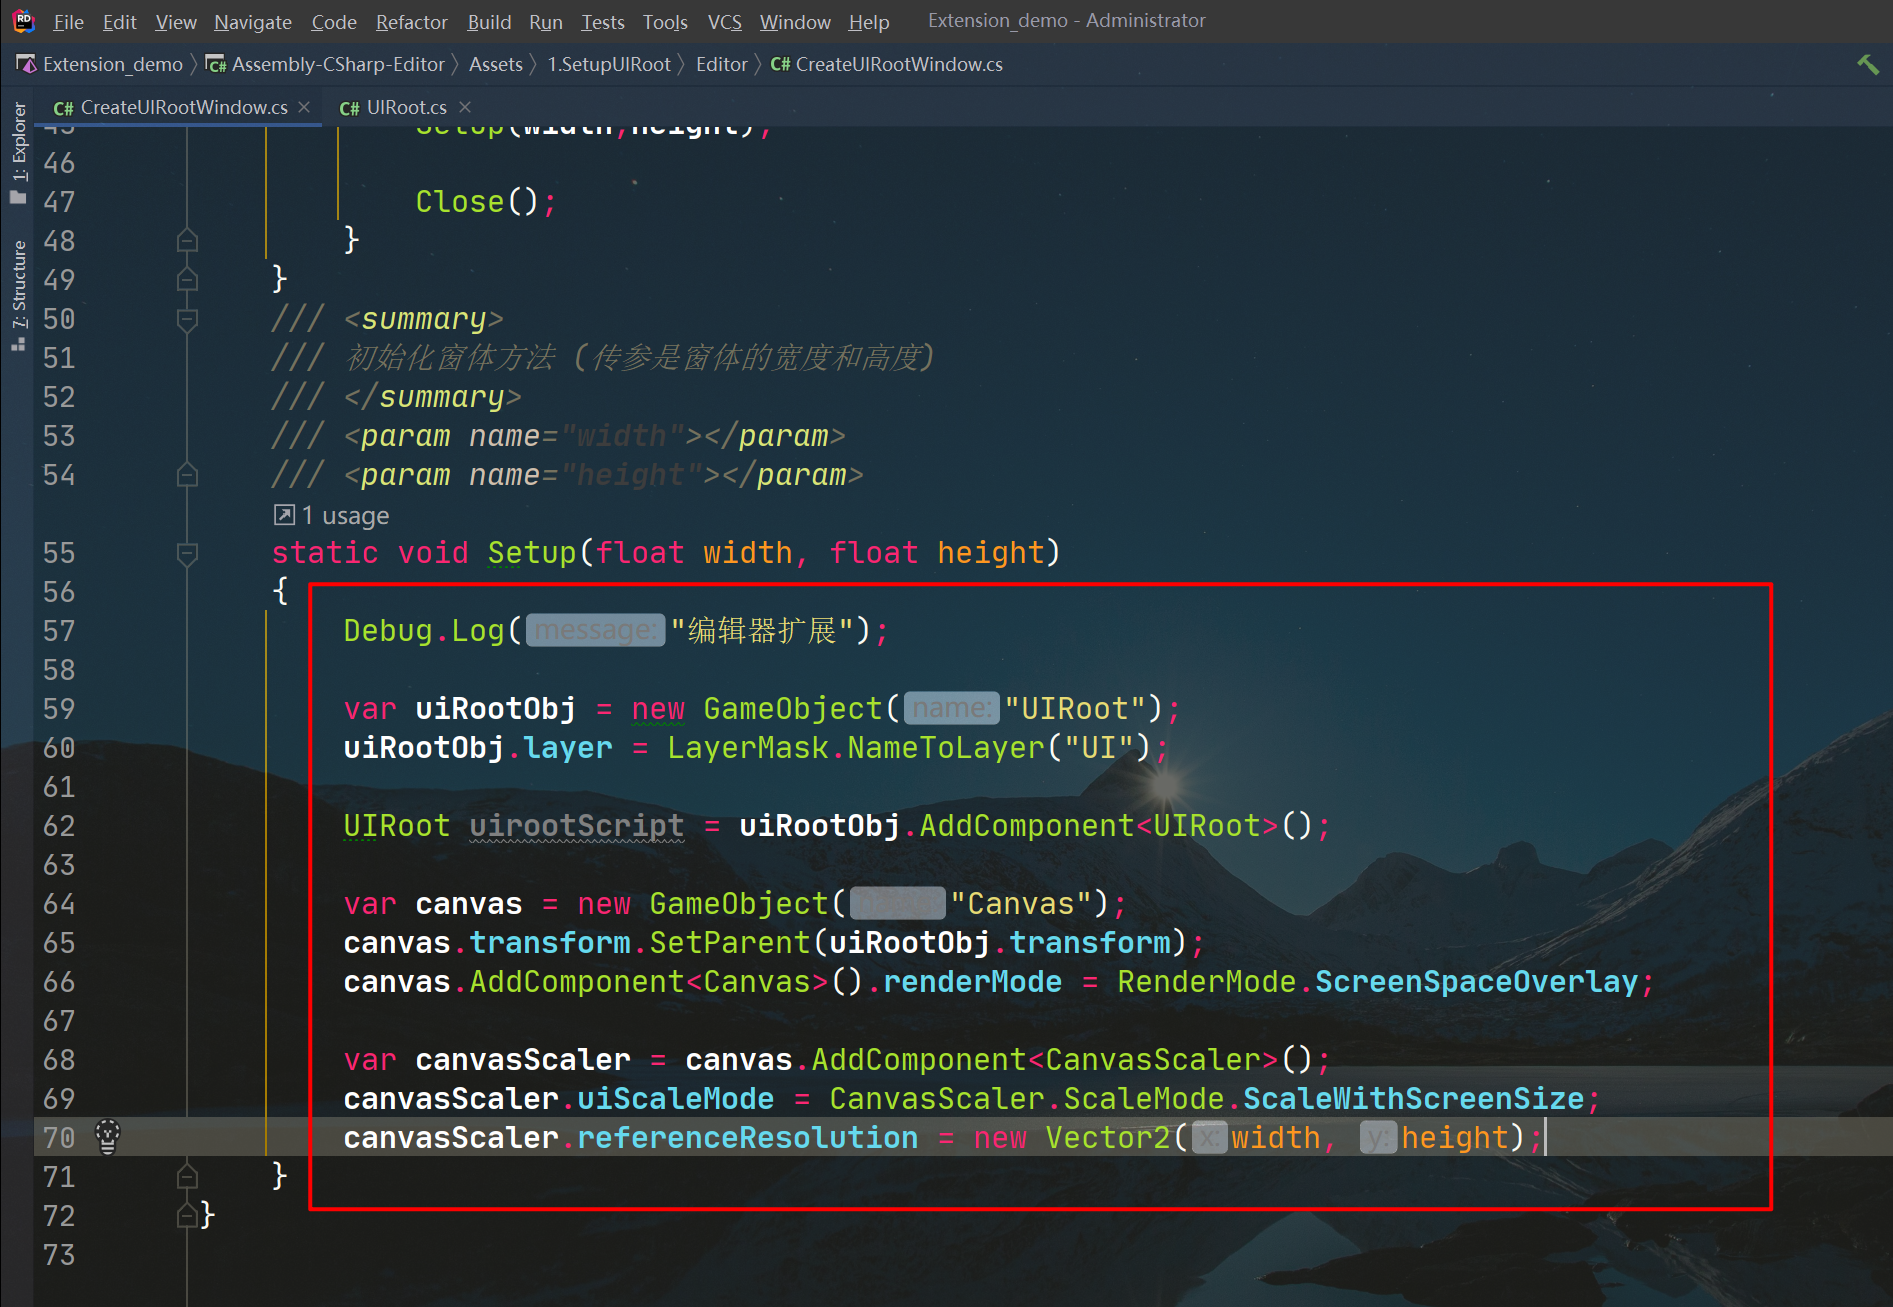Open the Code menu
The height and width of the screenshot is (1307, 1893).
tap(334, 21)
